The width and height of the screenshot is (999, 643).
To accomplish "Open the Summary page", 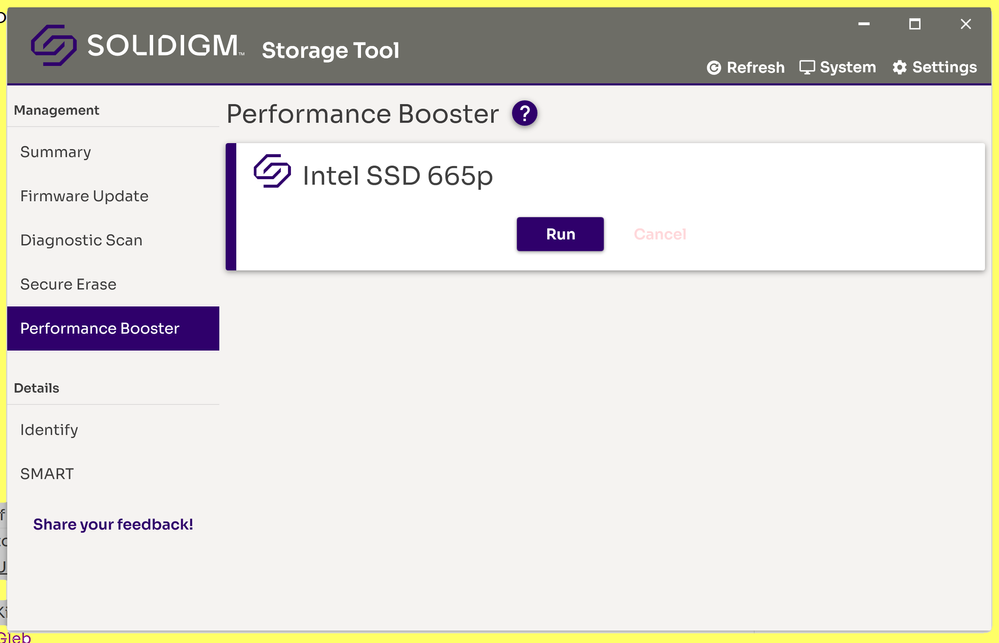I will pyautogui.click(x=56, y=152).
